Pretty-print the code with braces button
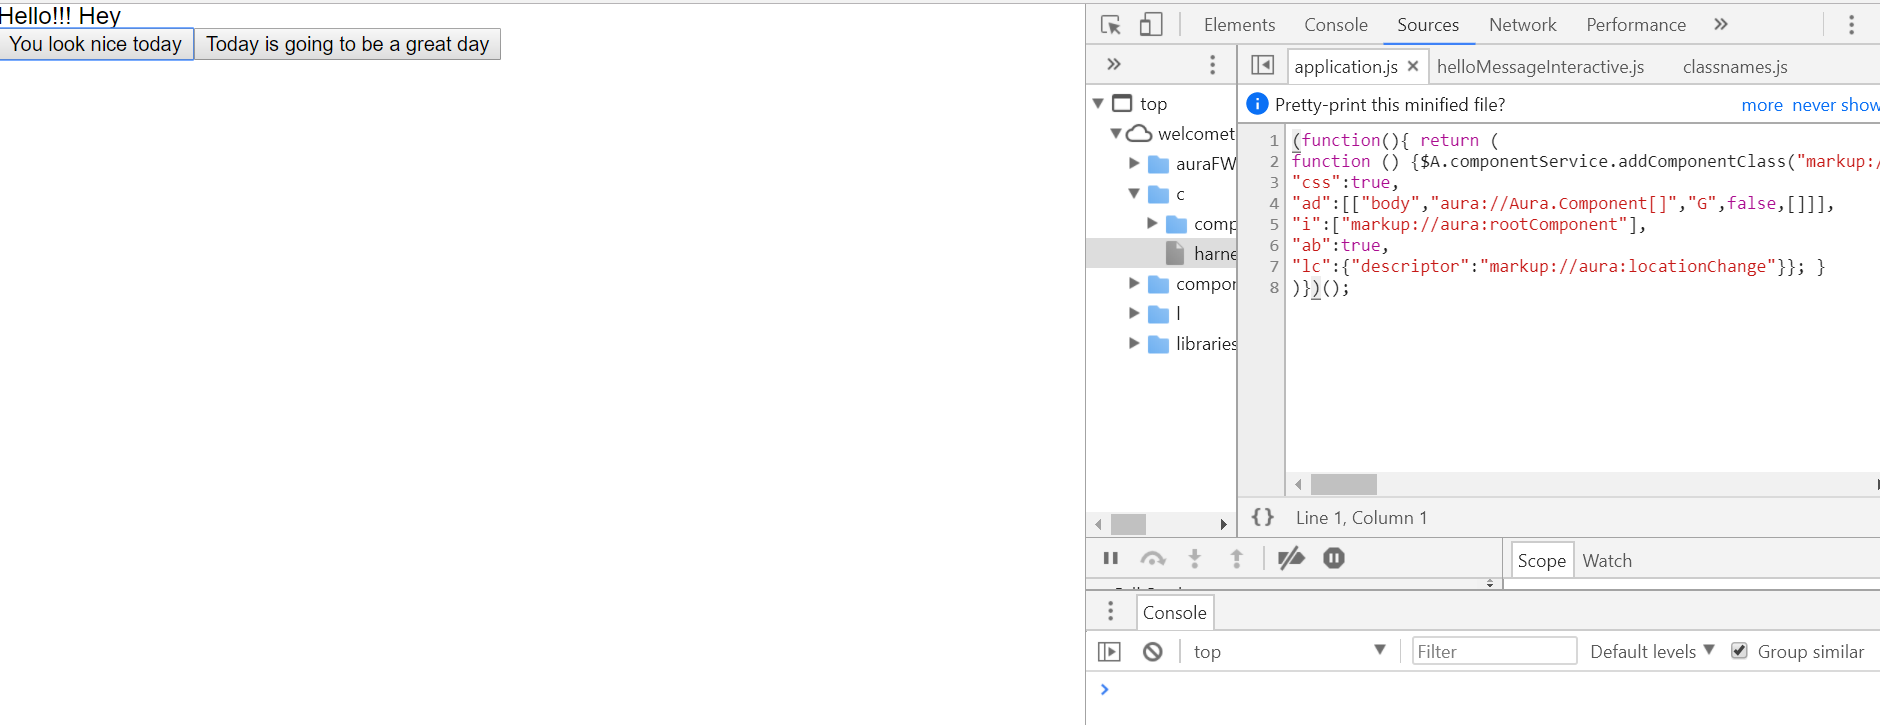The width and height of the screenshot is (1880, 725). tap(1263, 517)
